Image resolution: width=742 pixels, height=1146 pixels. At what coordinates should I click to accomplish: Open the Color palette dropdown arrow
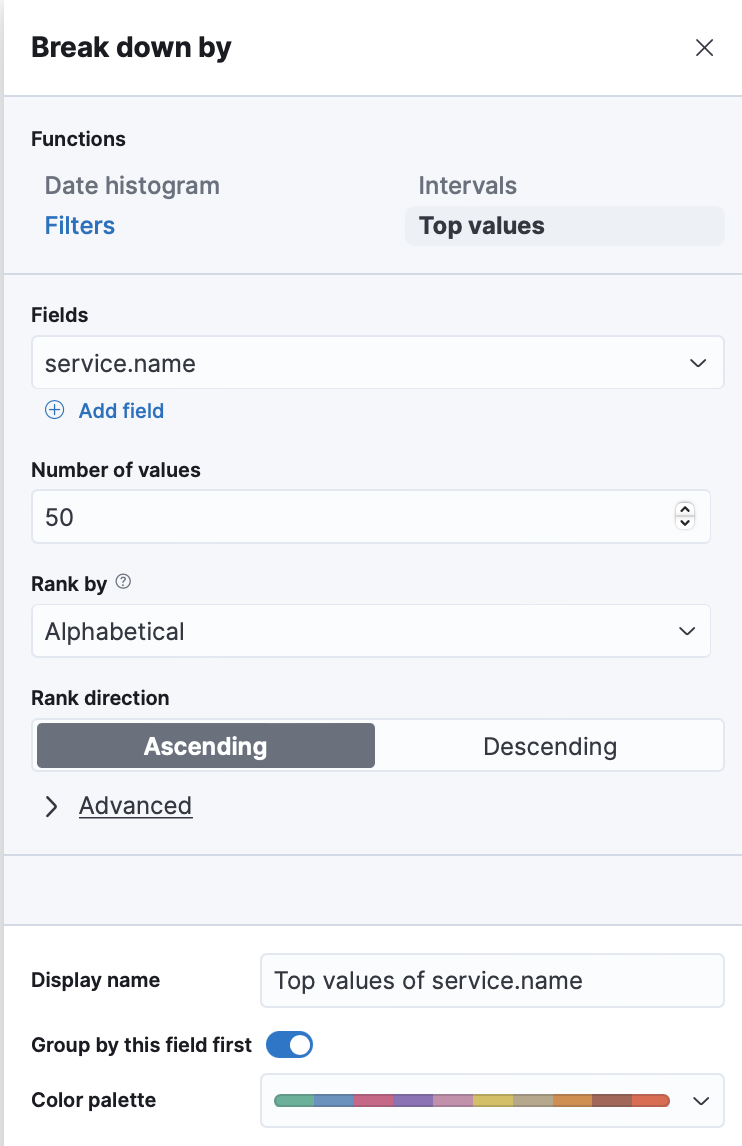pos(701,1100)
